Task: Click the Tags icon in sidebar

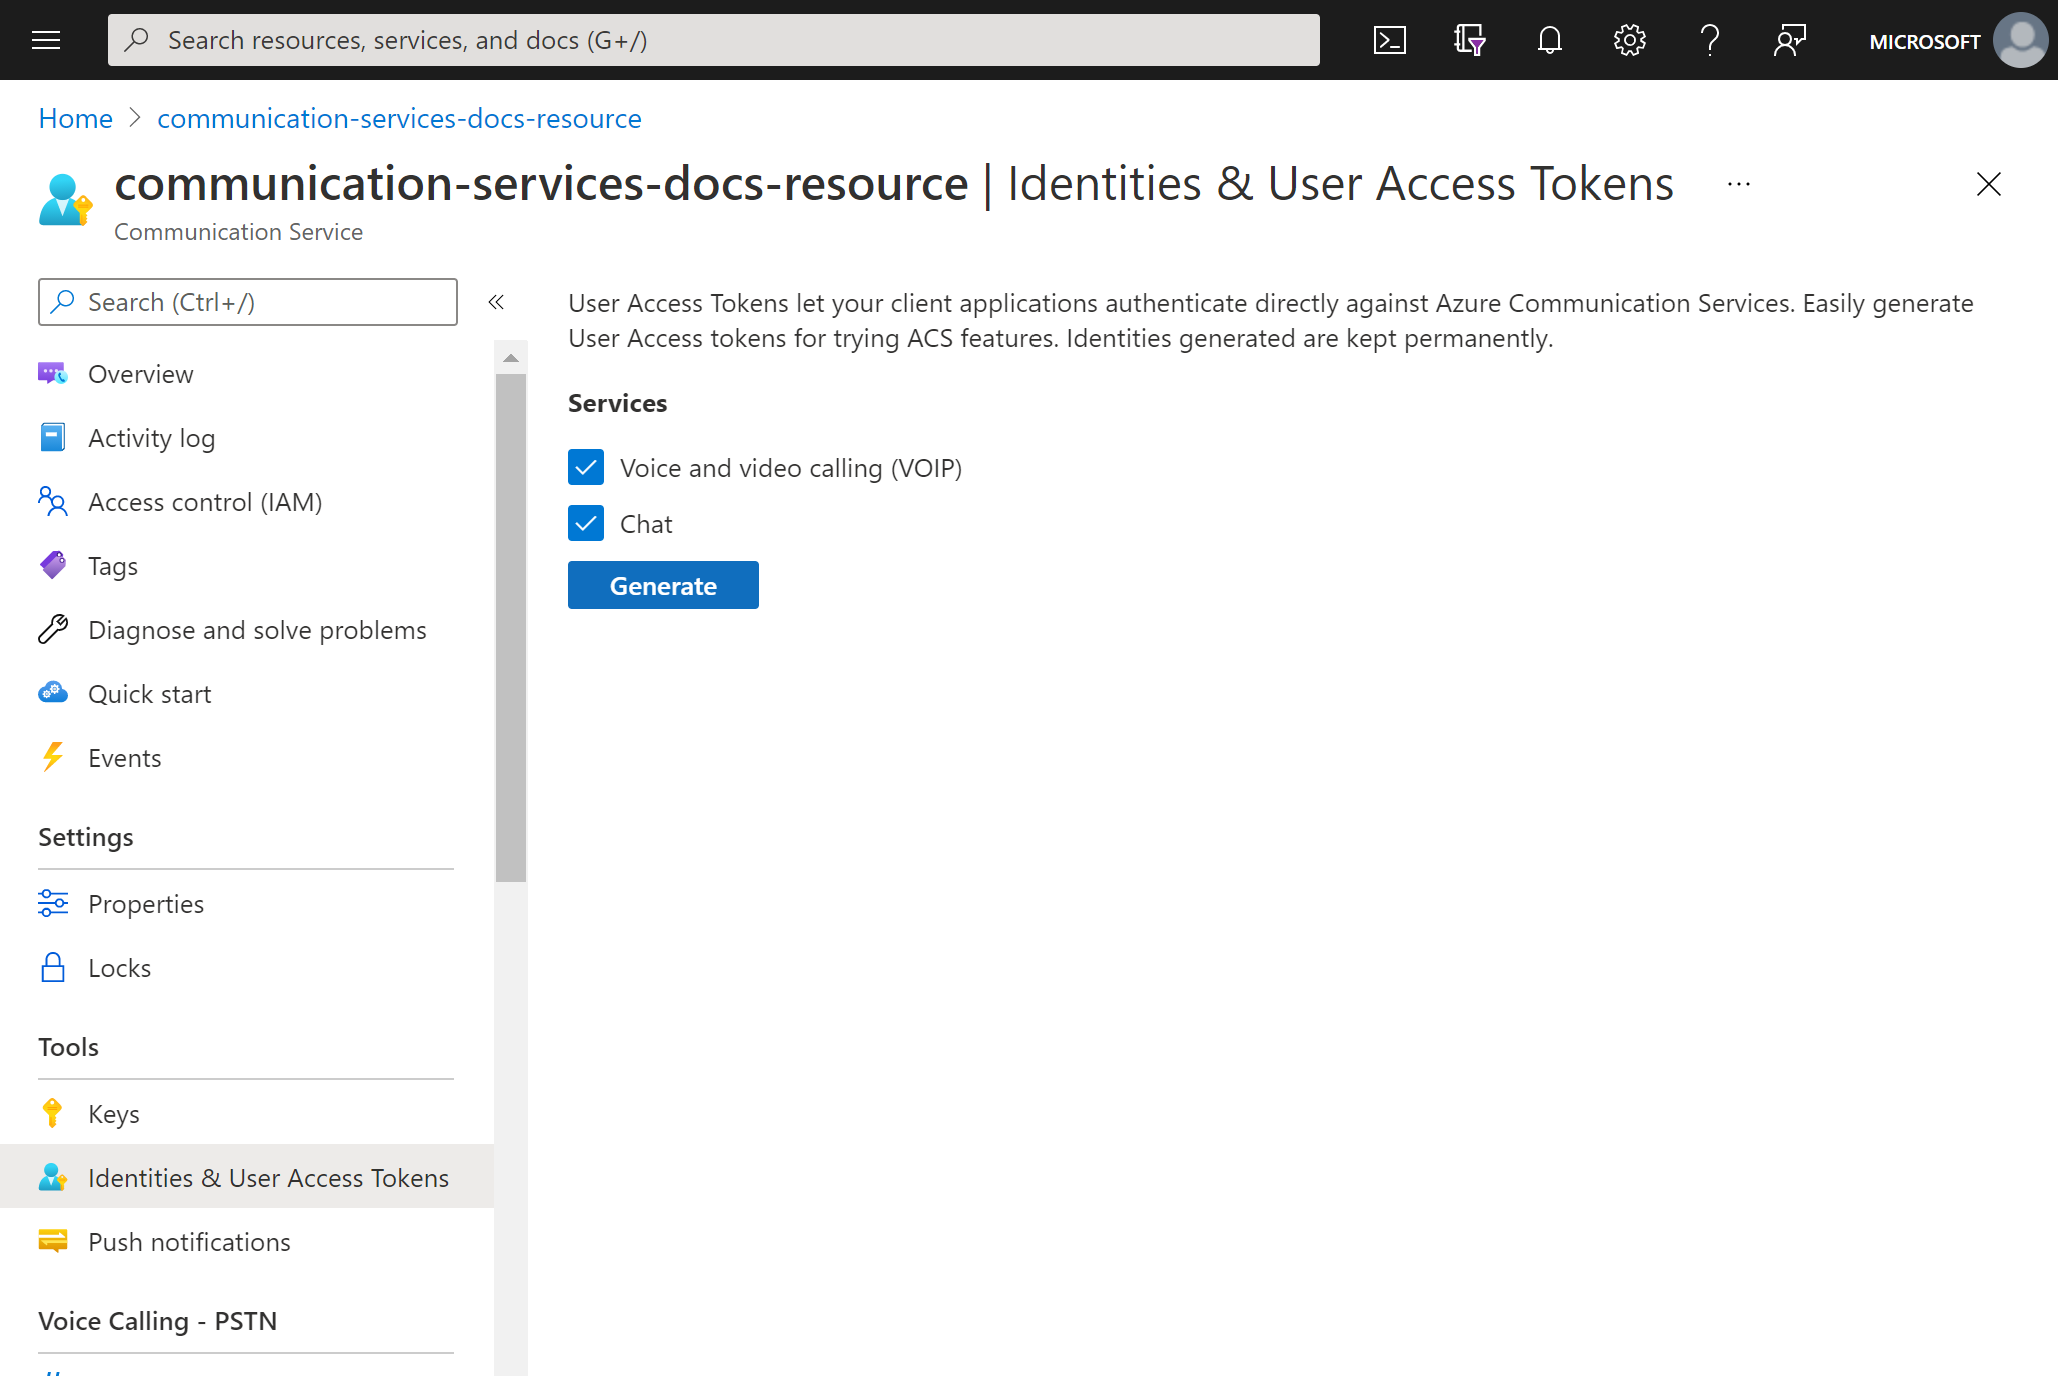Action: pyautogui.click(x=54, y=565)
